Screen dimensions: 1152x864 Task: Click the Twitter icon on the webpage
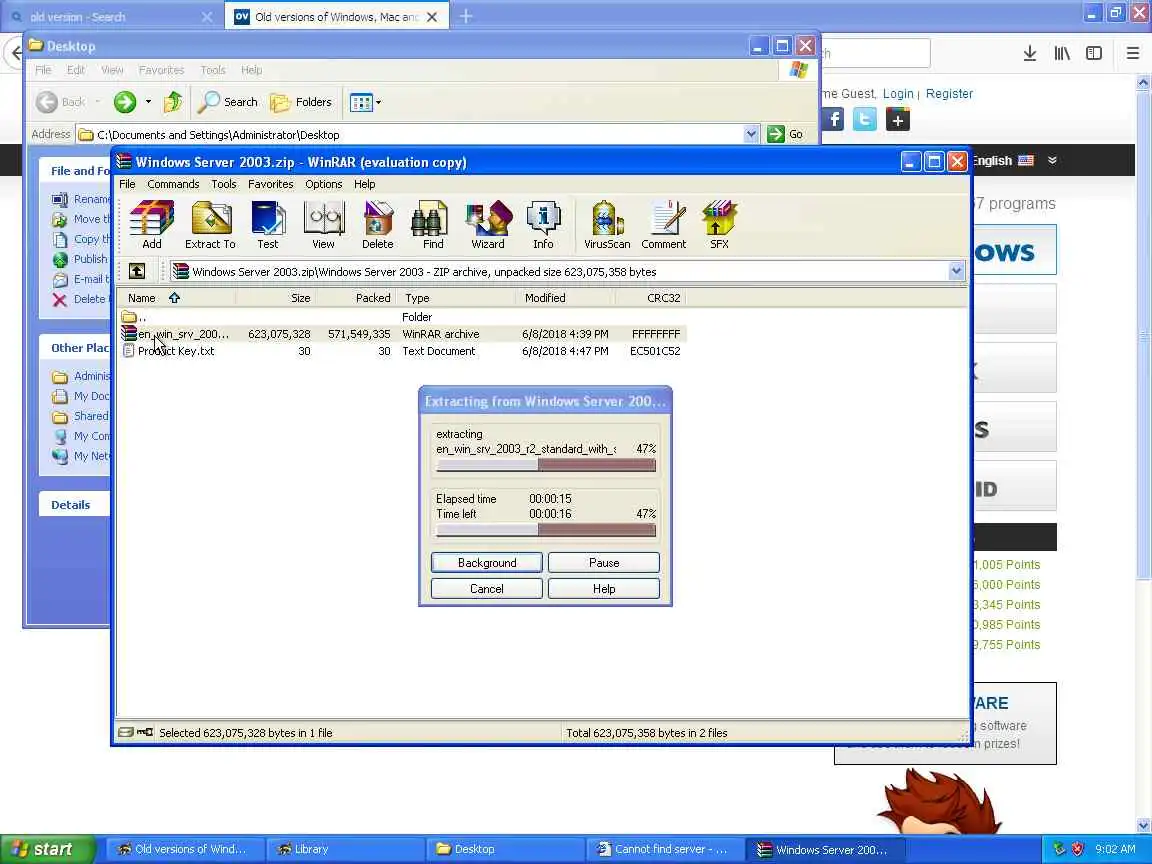(865, 119)
